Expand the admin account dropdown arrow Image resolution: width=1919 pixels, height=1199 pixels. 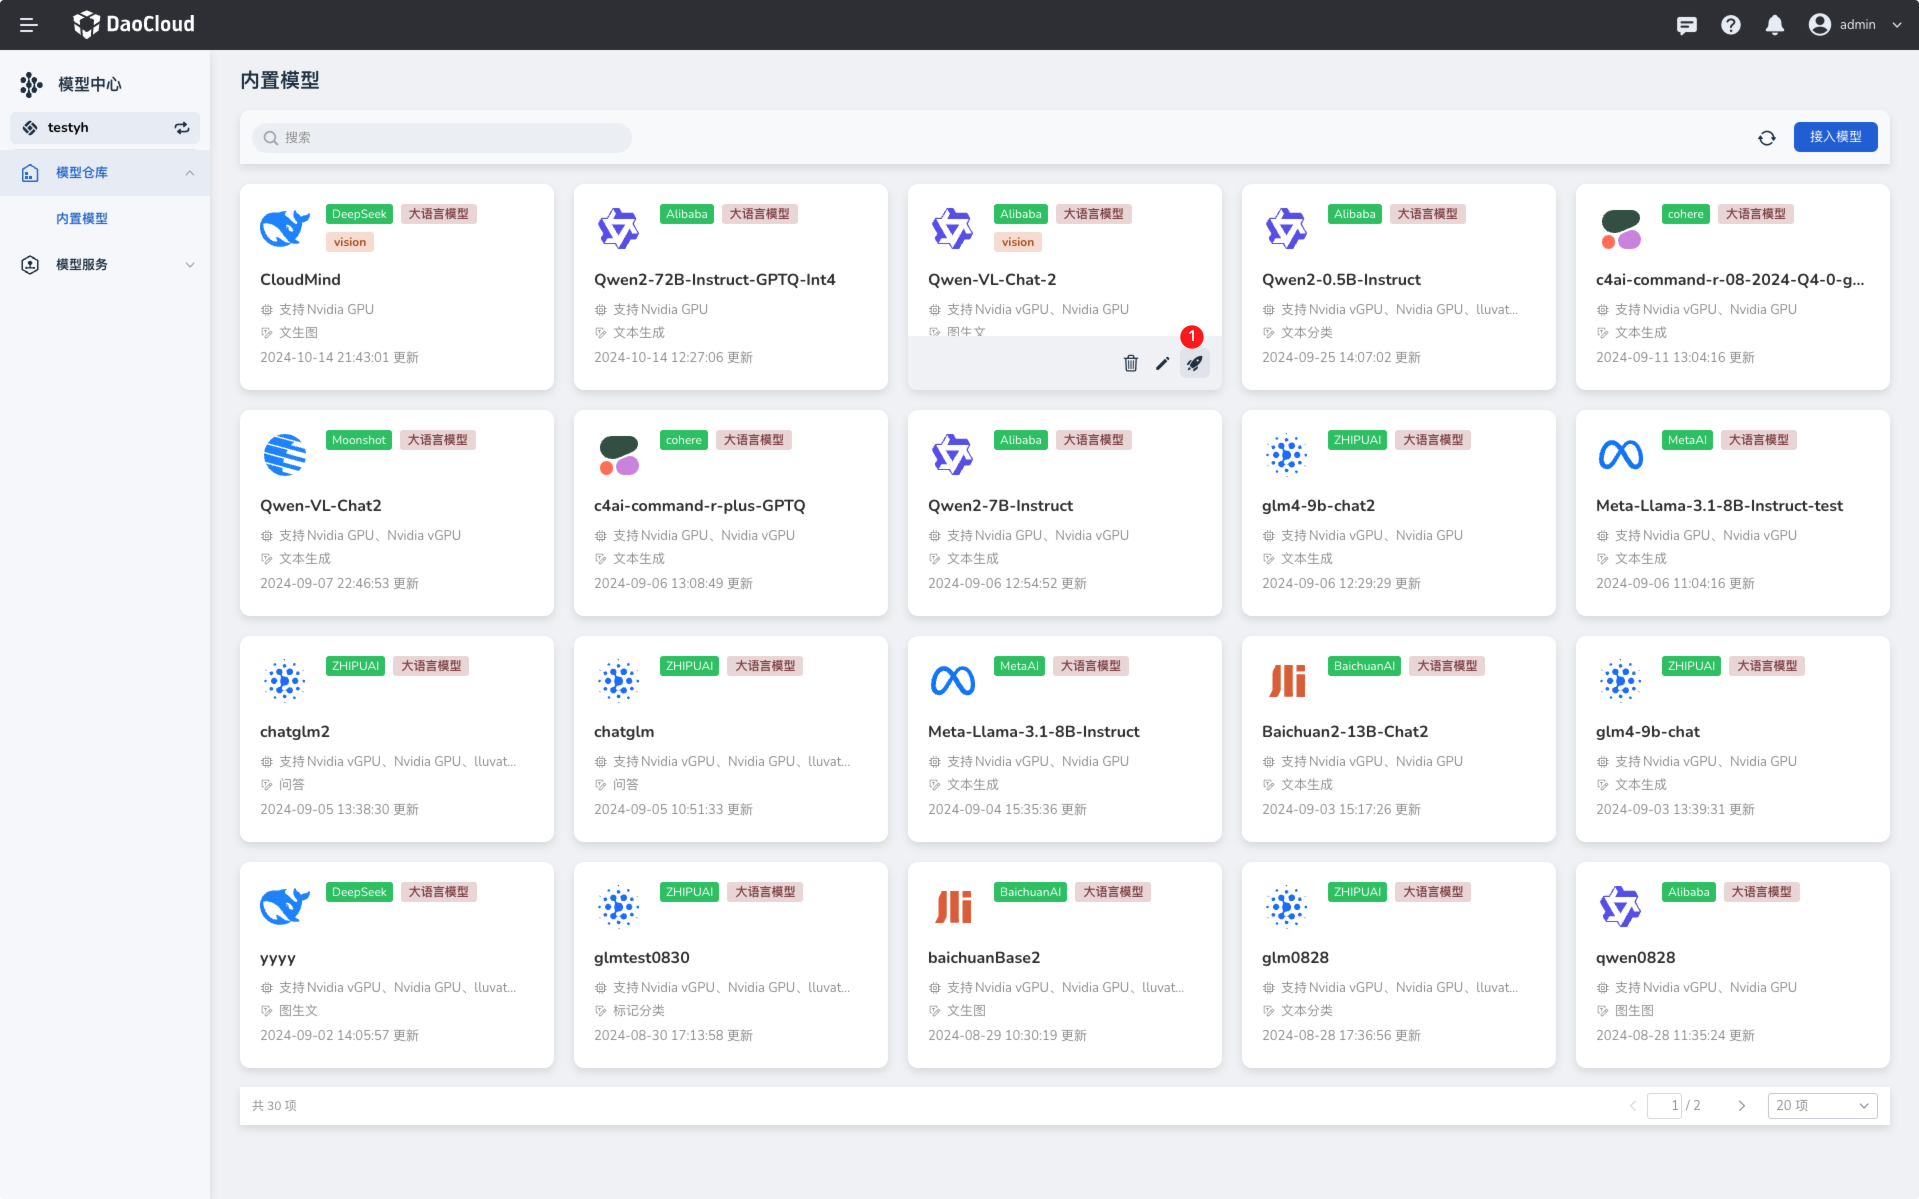click(1896, 25)
